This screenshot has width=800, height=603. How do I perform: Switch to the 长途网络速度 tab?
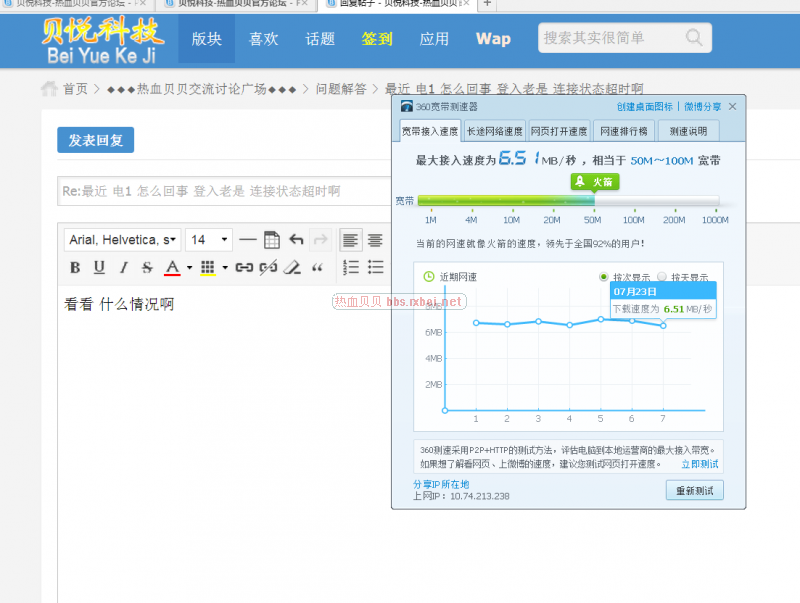(x=494, y=131)
